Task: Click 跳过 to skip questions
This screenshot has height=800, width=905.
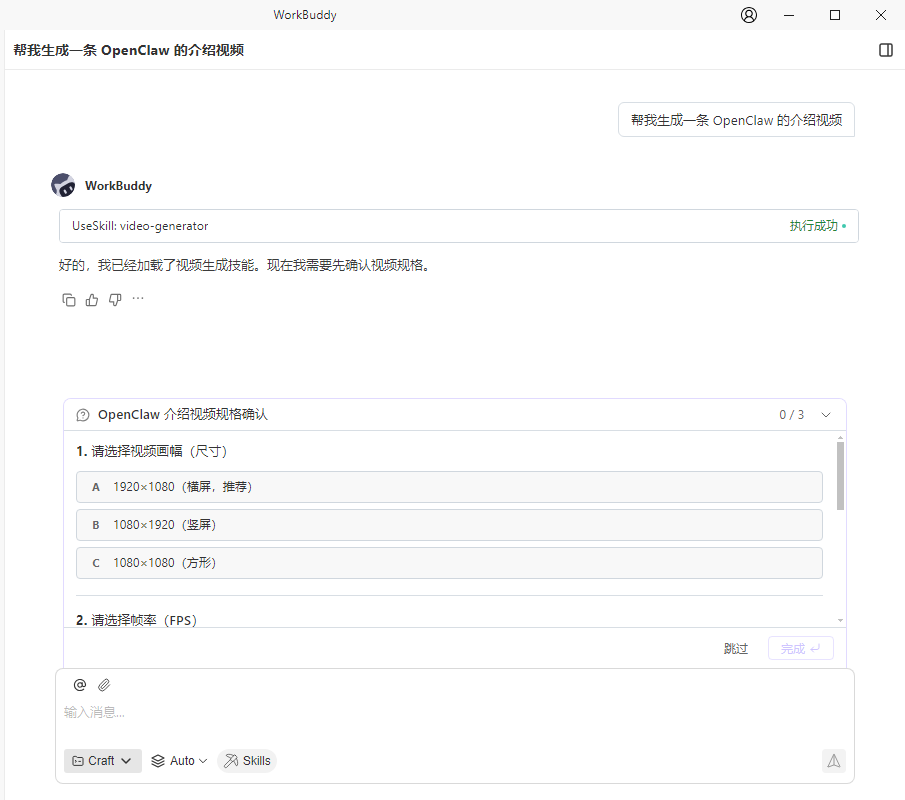Action: tap(735, 648)
